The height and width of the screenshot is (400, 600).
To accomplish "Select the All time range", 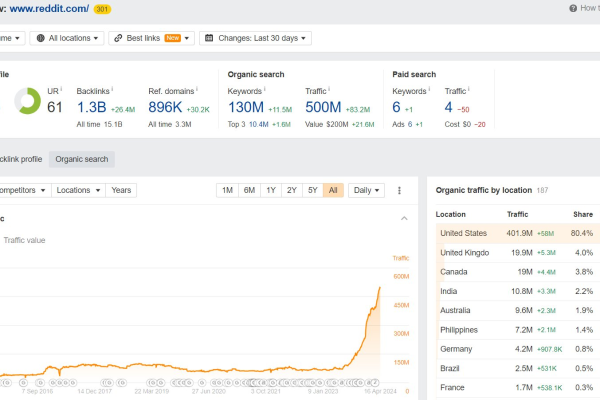I will pos(333,190).
